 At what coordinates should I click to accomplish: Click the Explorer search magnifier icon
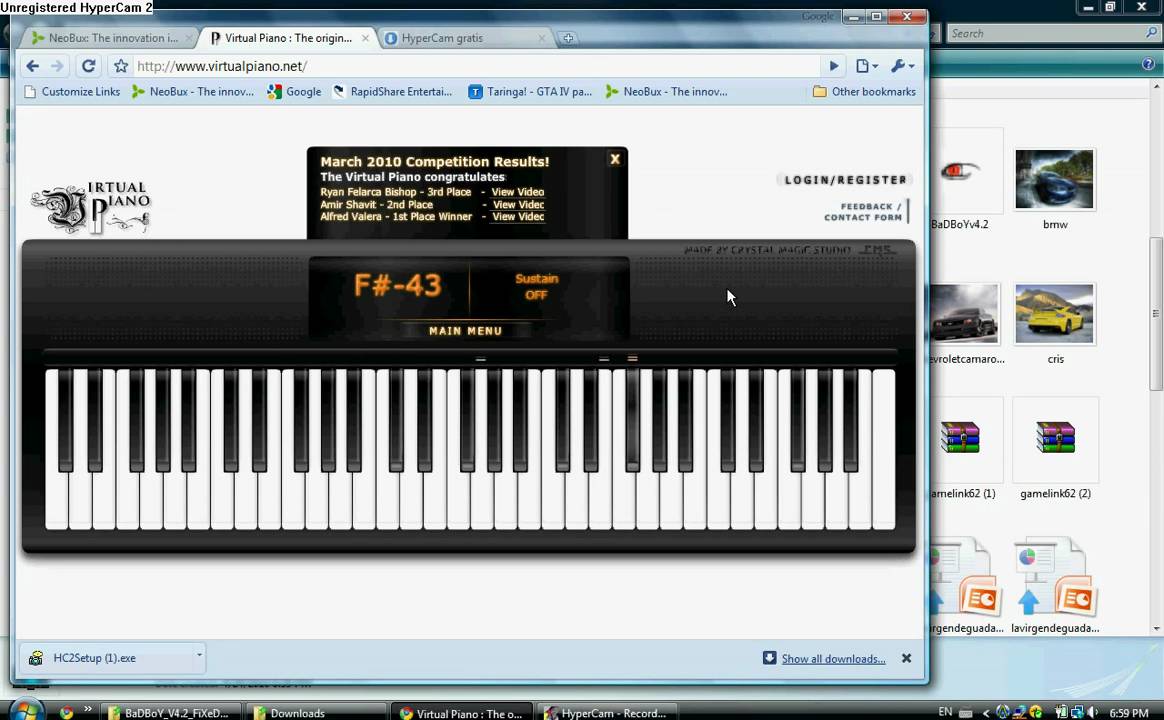coord(1151,33)
